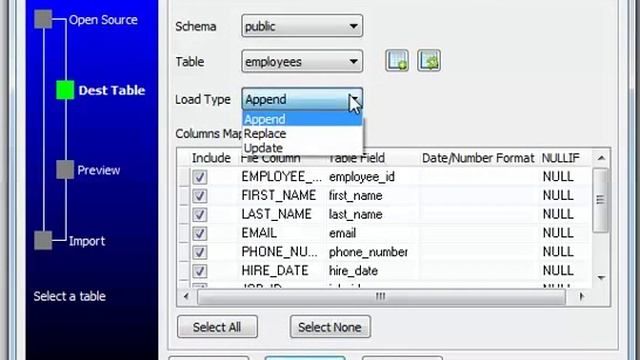640x360 pixels.
Task: Uncheck Include for PHONE_NU... row
Action: [200, 252]
